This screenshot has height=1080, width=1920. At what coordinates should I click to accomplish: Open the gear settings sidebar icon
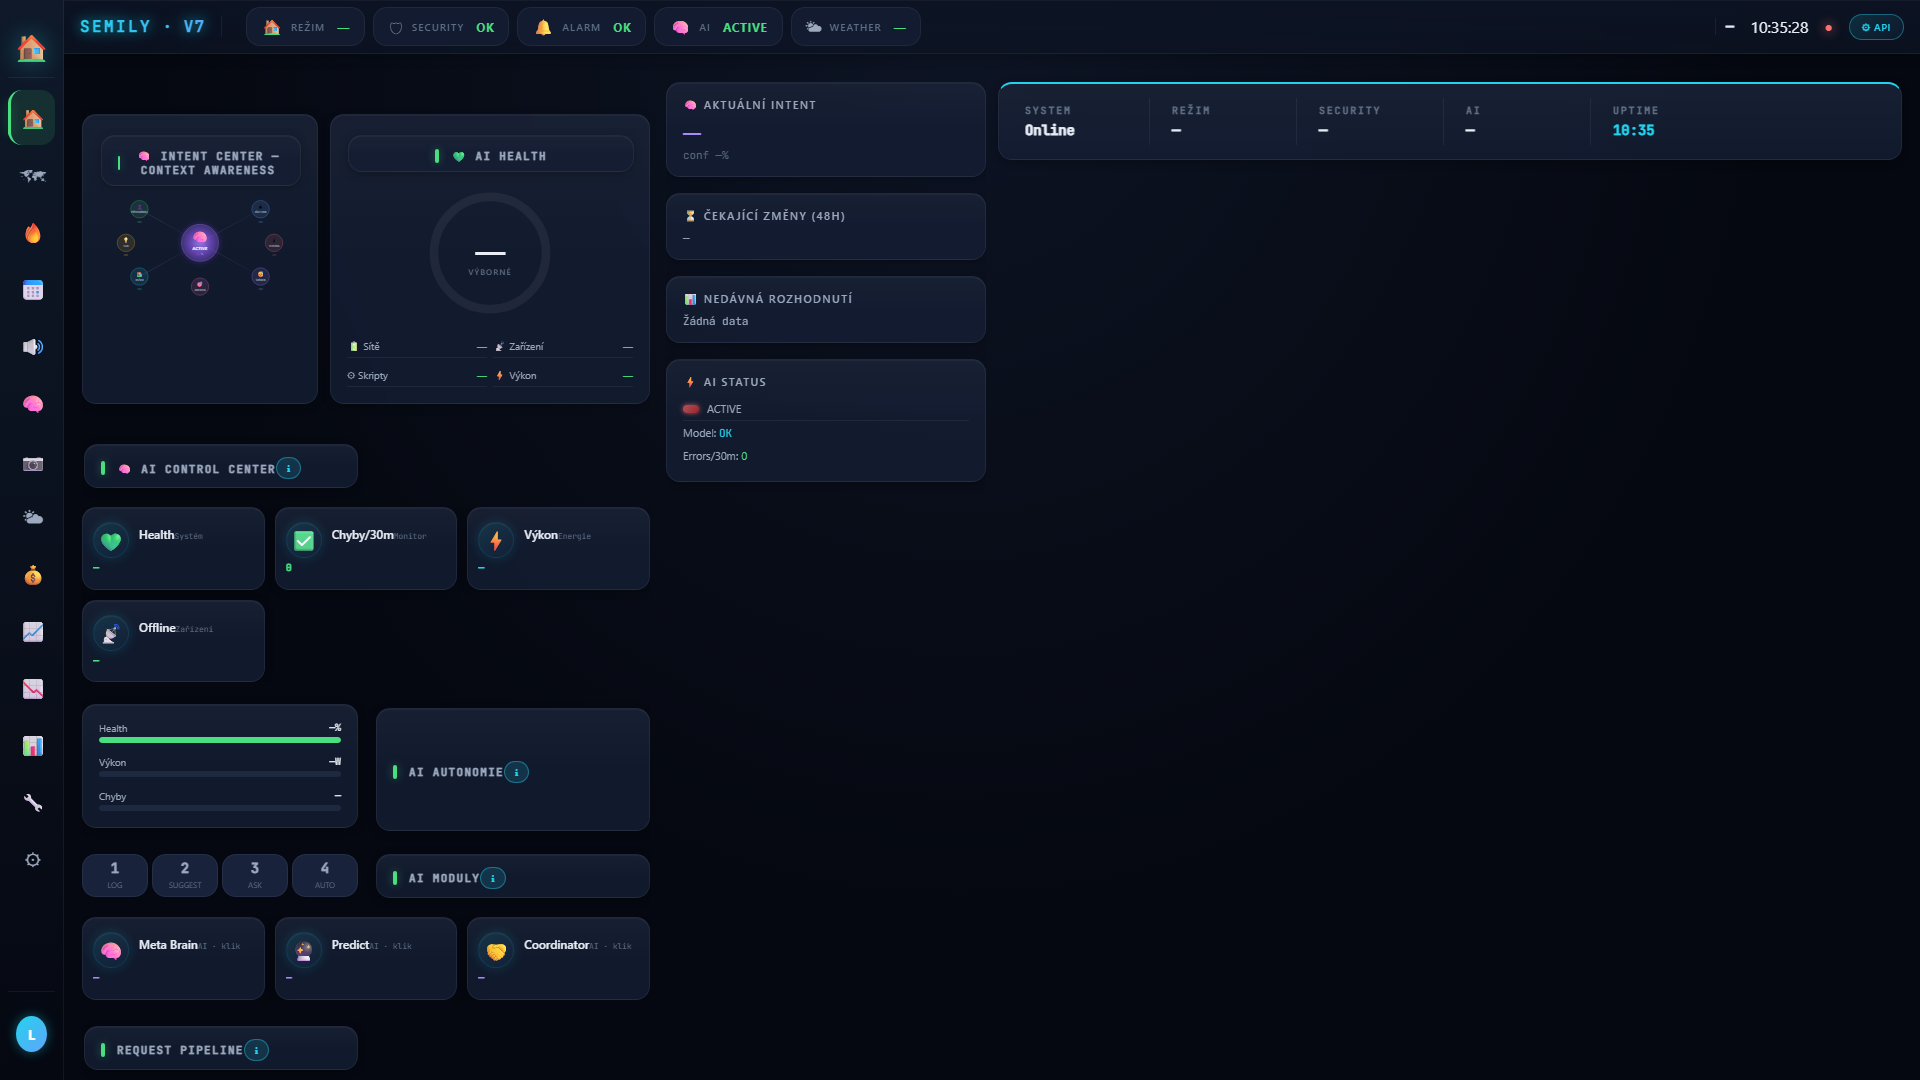click(33, 860)
